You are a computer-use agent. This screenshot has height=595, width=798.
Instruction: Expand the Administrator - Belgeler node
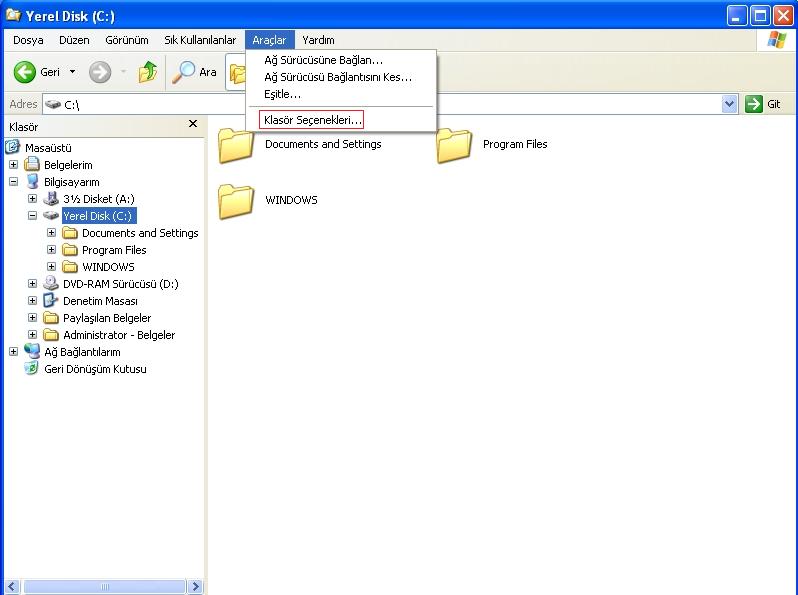click(33, 335)
